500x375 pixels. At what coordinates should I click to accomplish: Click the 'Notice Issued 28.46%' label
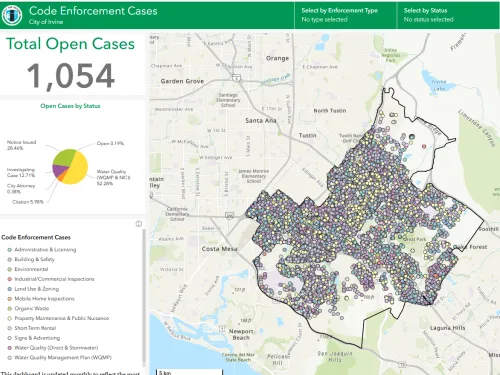[x=21, y=145]
